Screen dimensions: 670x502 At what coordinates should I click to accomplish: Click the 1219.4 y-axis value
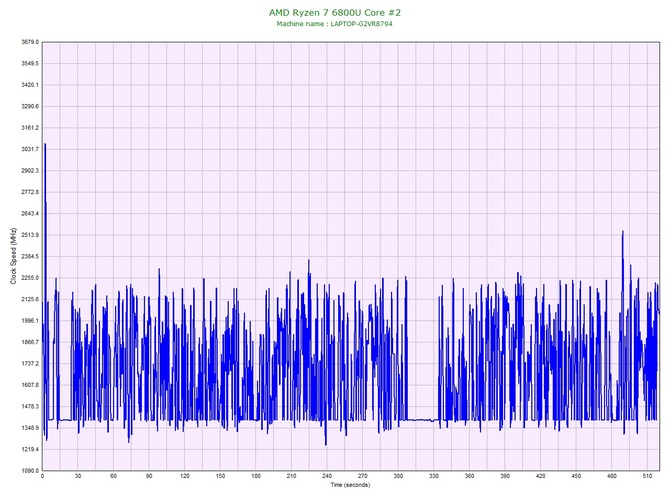pos(30,449)
